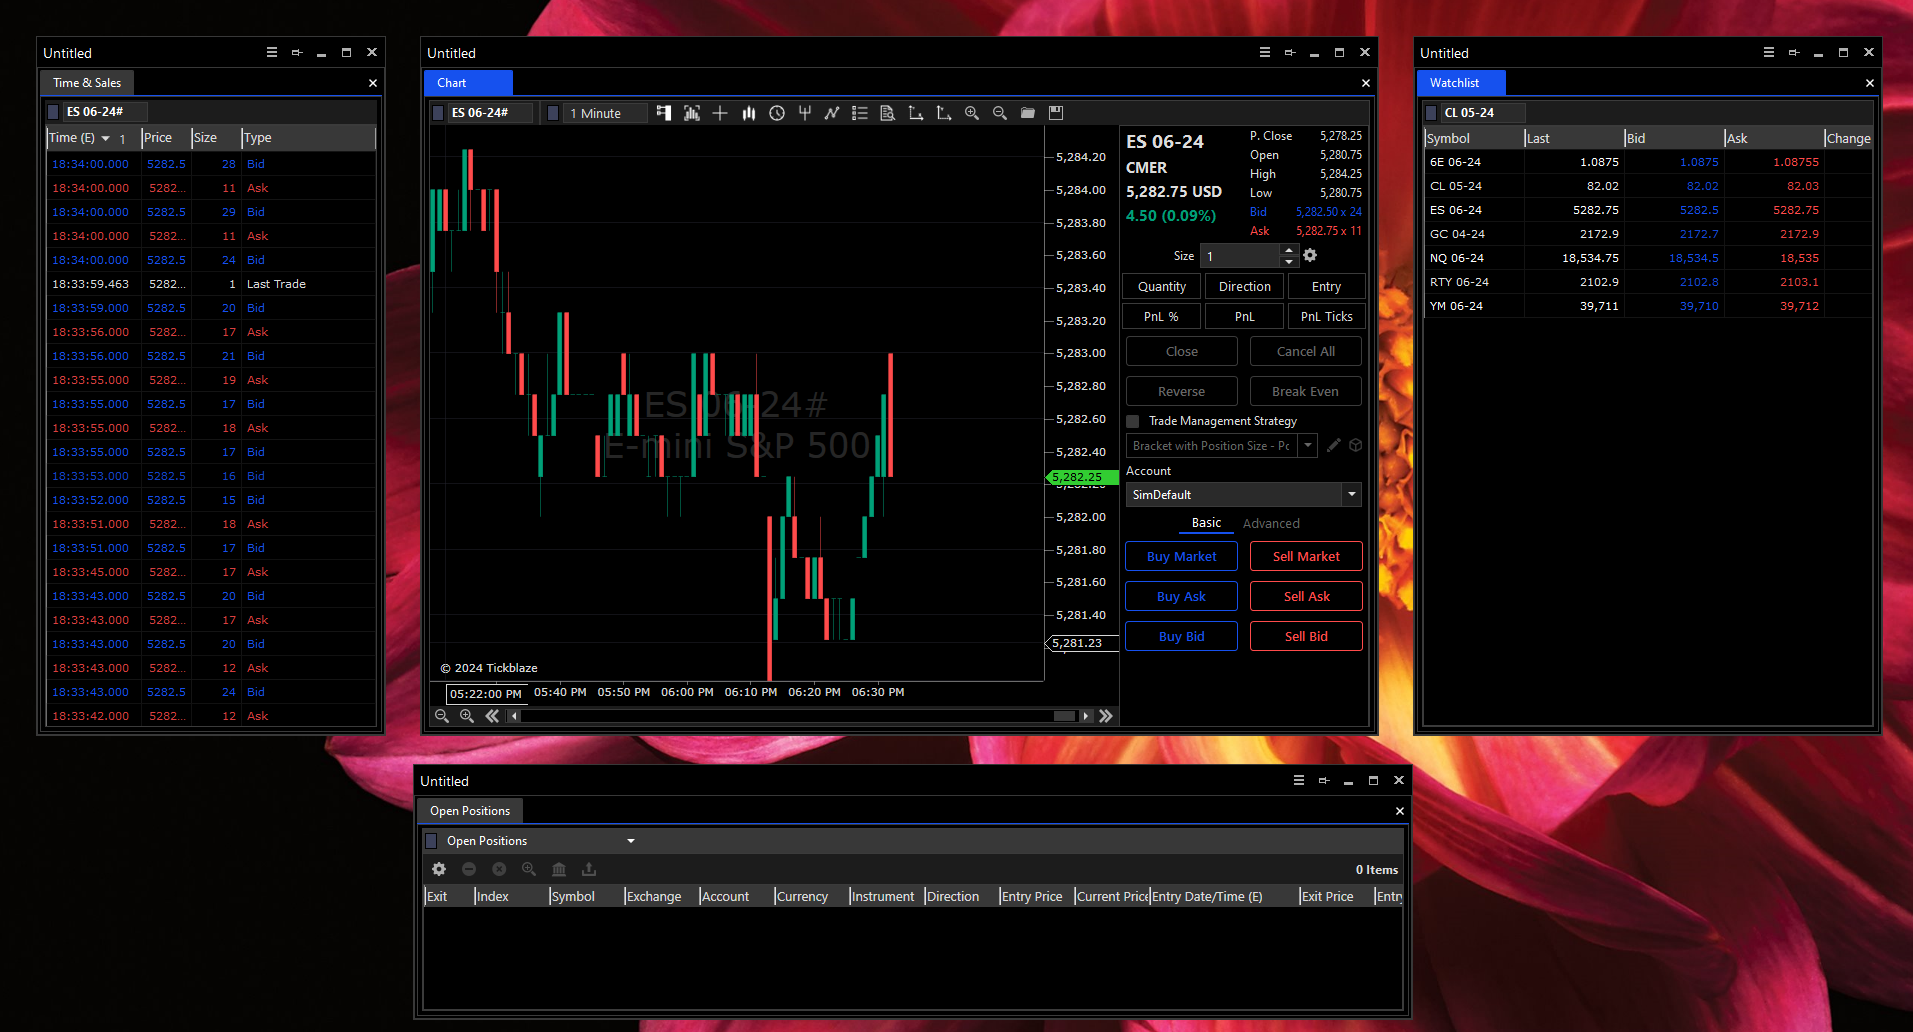Click the Buy Market button
The image size is (1913, 1032).
(1181, 556)
